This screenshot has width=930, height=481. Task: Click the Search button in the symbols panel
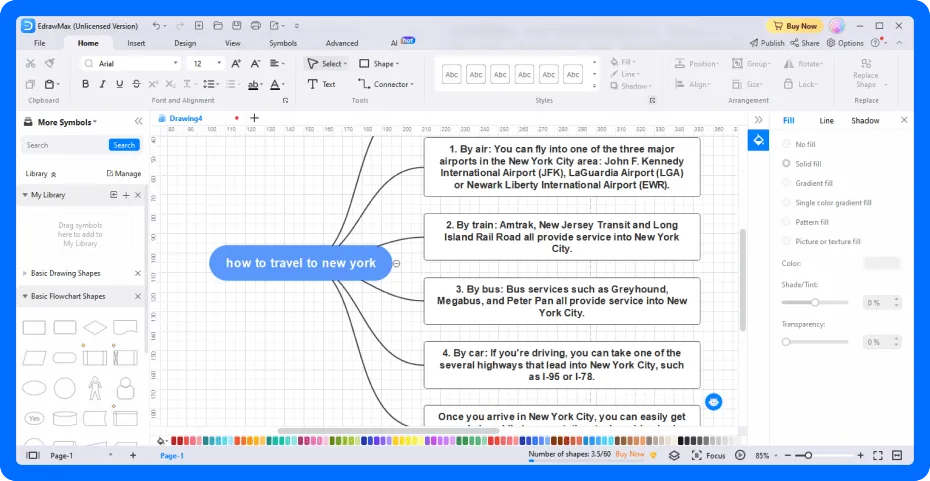(x=124, y=145)
